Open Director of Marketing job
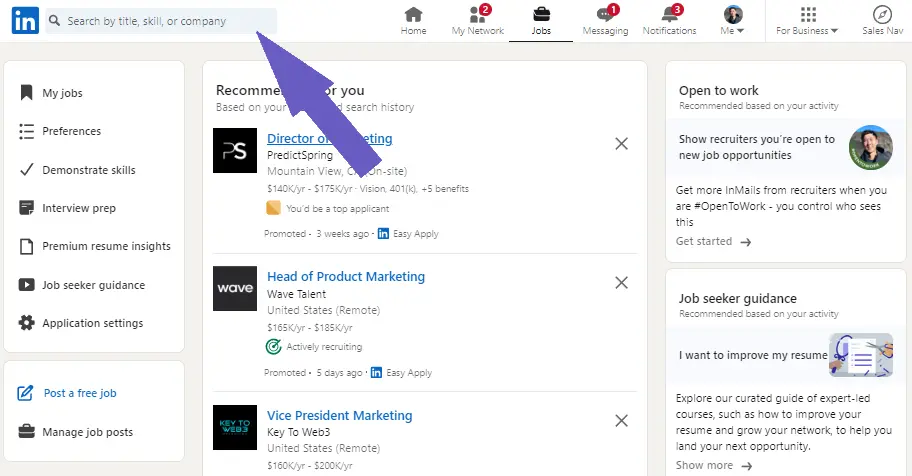Image resolution: width=912 pixels, height=476 pixels. [x=329, y=138]
